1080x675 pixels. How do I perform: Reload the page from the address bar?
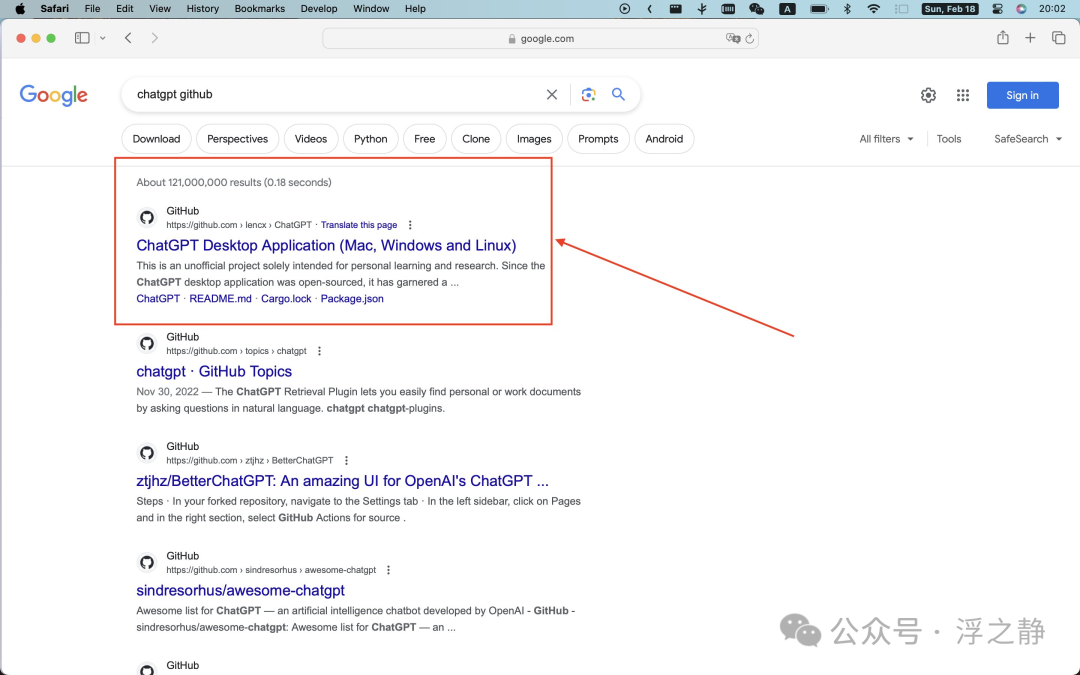749,39
